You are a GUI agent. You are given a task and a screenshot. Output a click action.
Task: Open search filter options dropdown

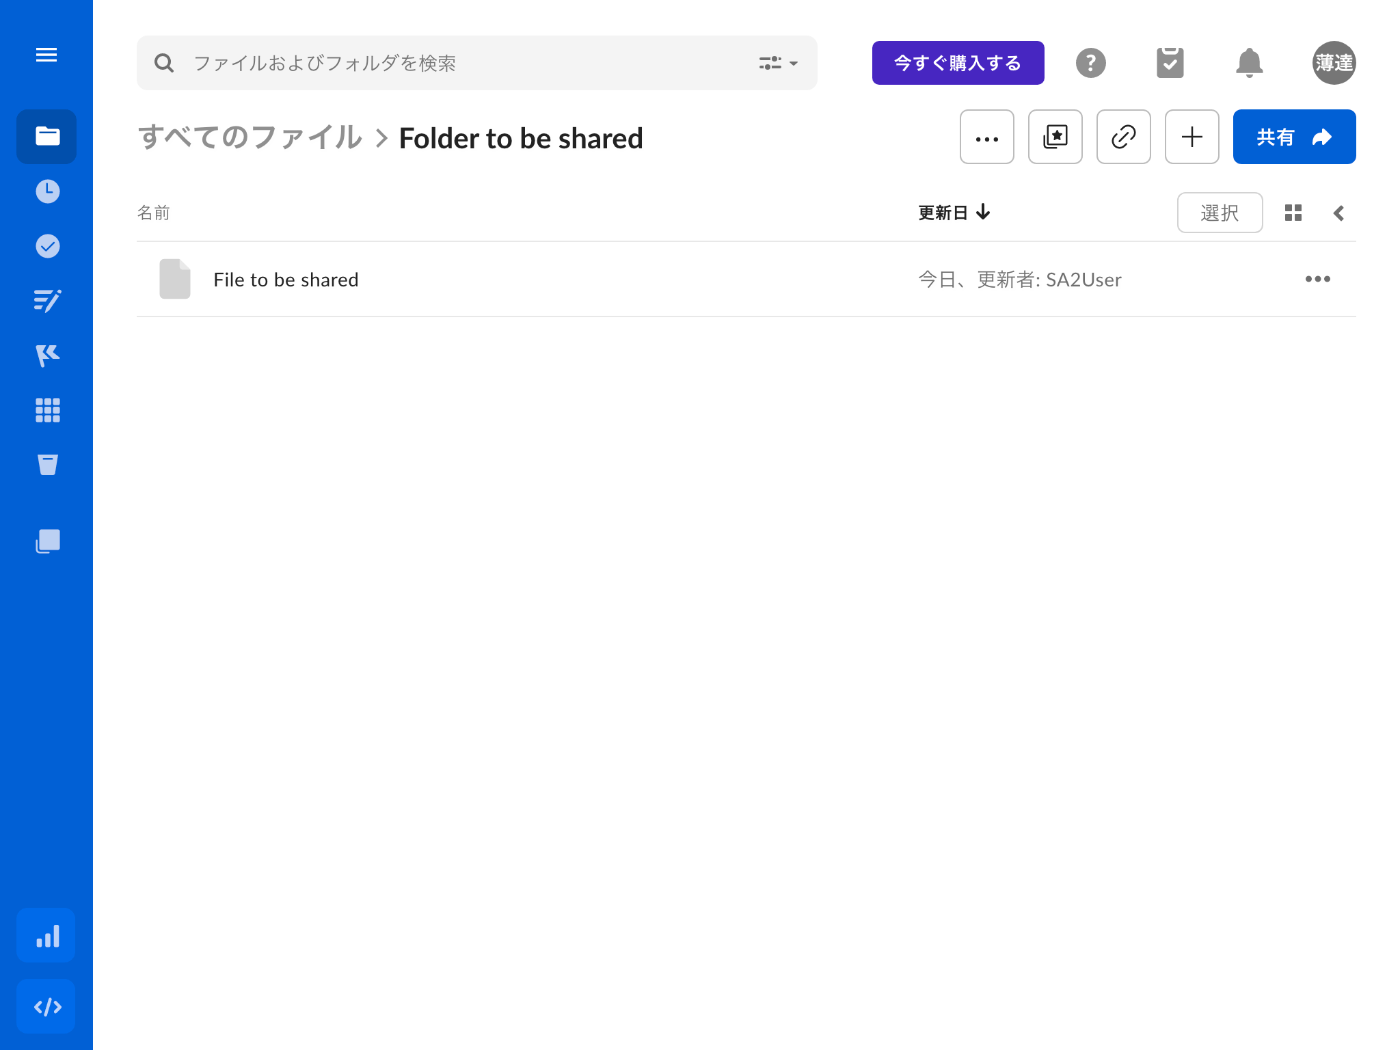click(778, 63)
